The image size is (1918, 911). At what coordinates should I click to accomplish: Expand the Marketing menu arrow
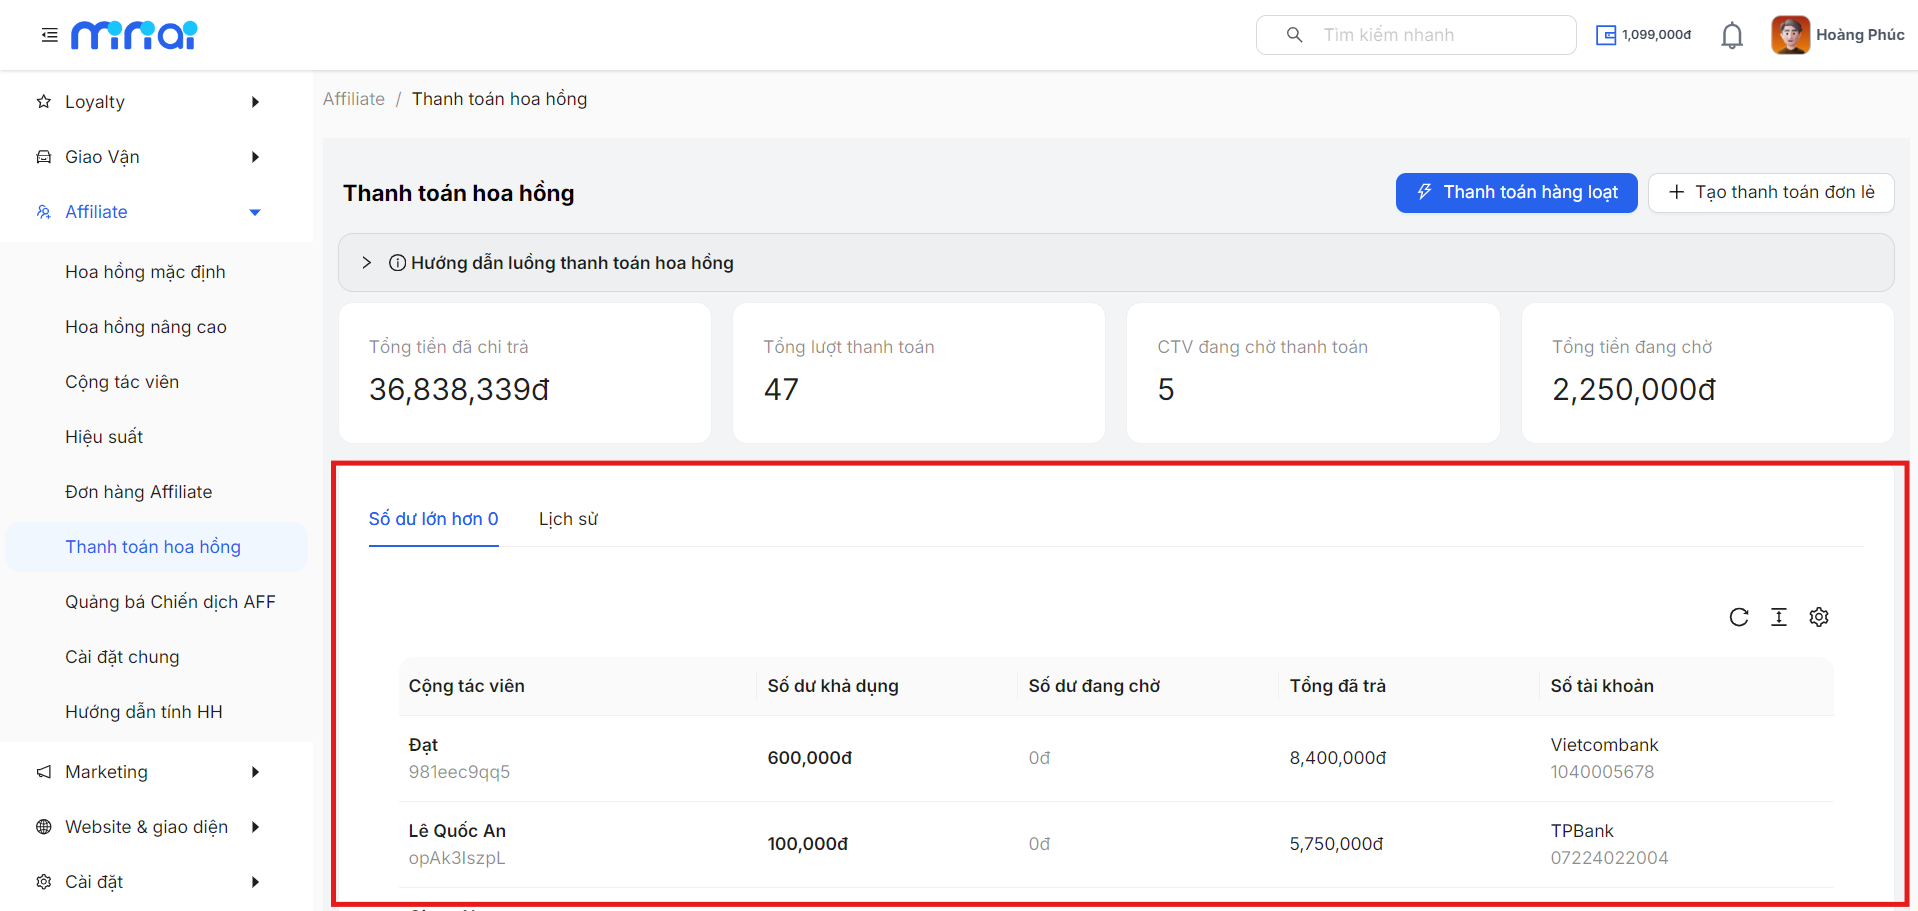pyautogui.click(x=255, y=772)
